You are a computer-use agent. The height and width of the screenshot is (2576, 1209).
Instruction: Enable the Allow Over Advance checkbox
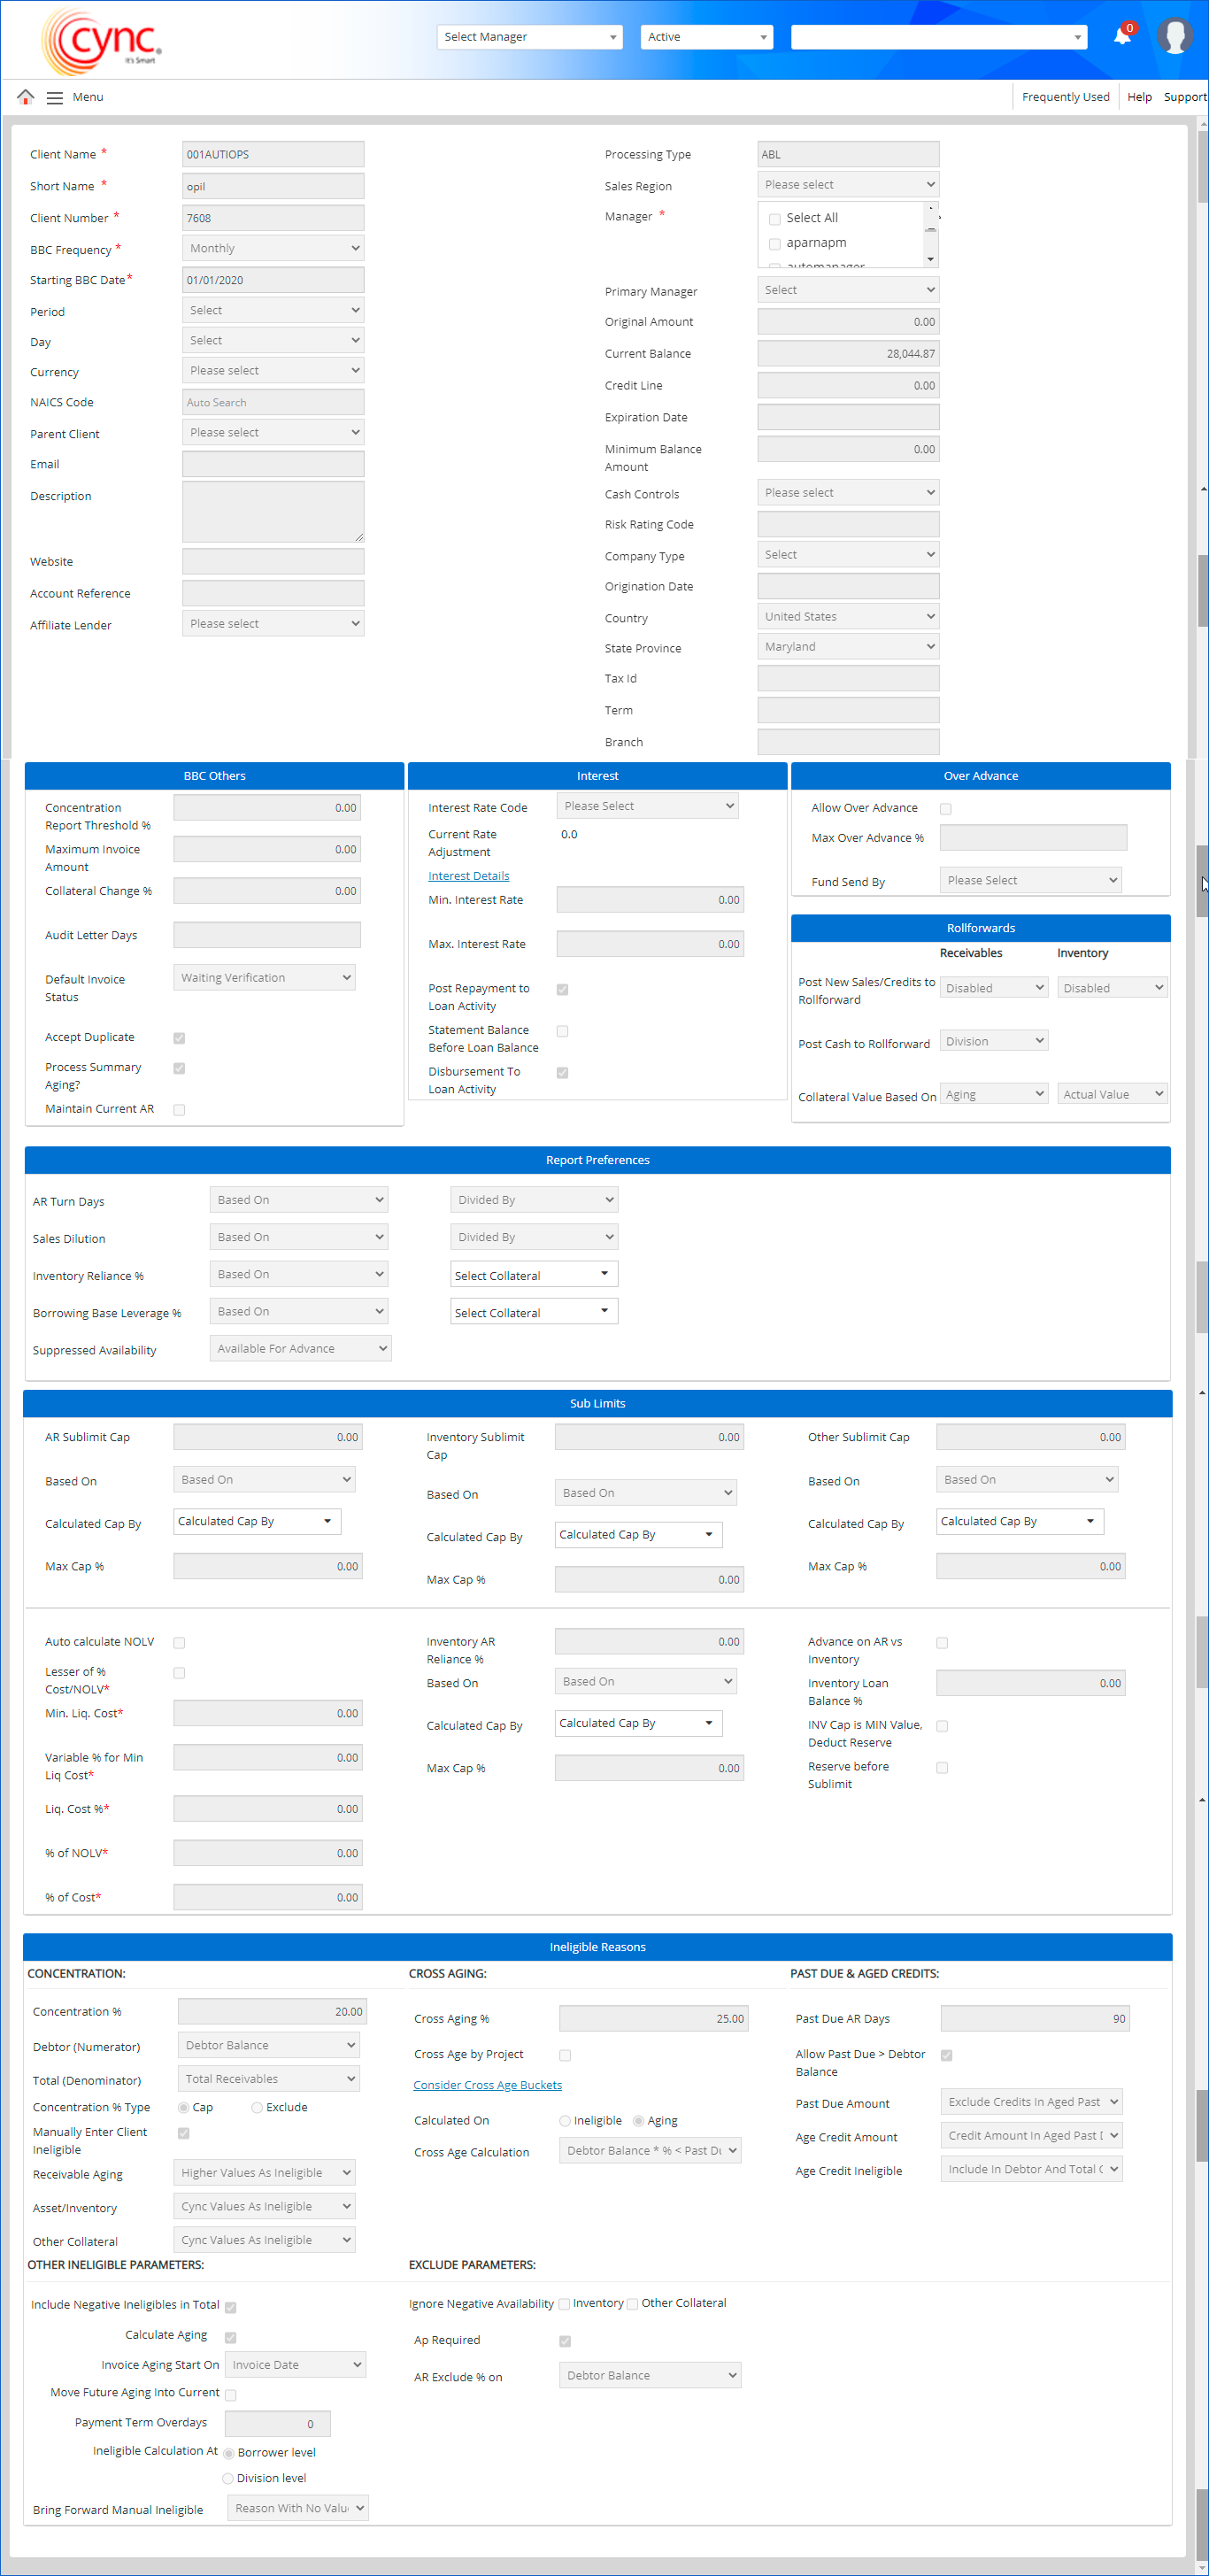click(x=945, y=809)
